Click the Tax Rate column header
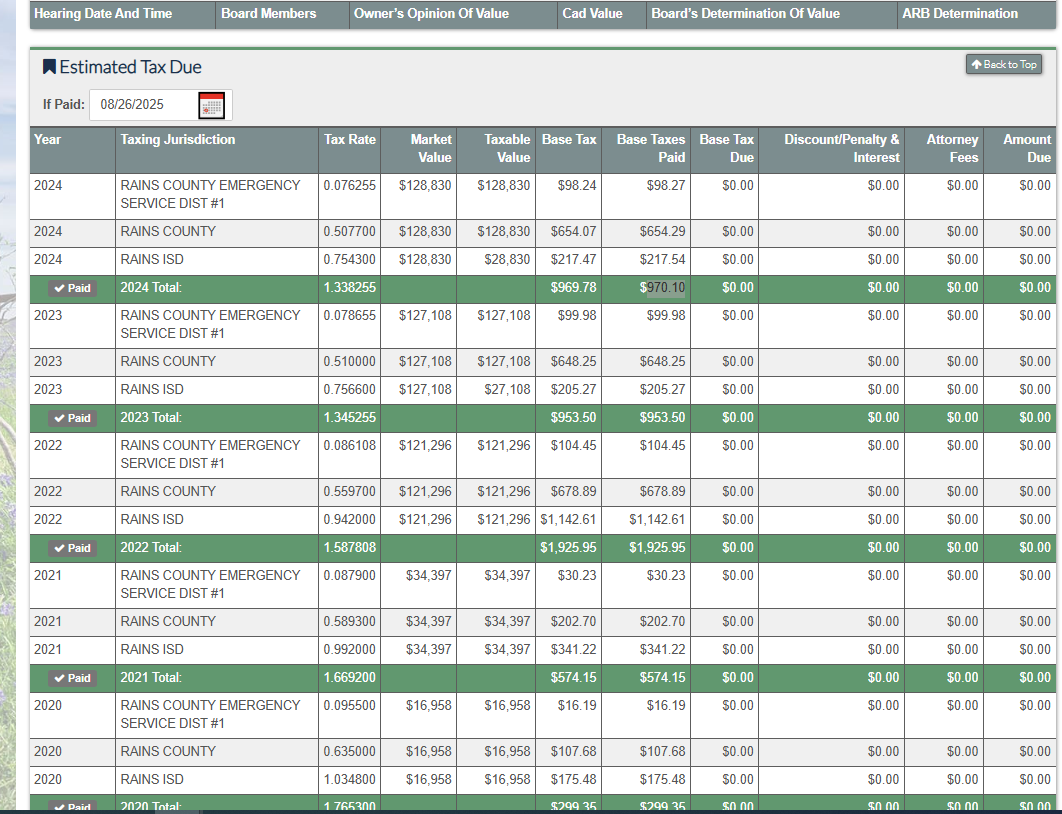Viewport: 1062px width, 814px height. click(x=349, y=140)
